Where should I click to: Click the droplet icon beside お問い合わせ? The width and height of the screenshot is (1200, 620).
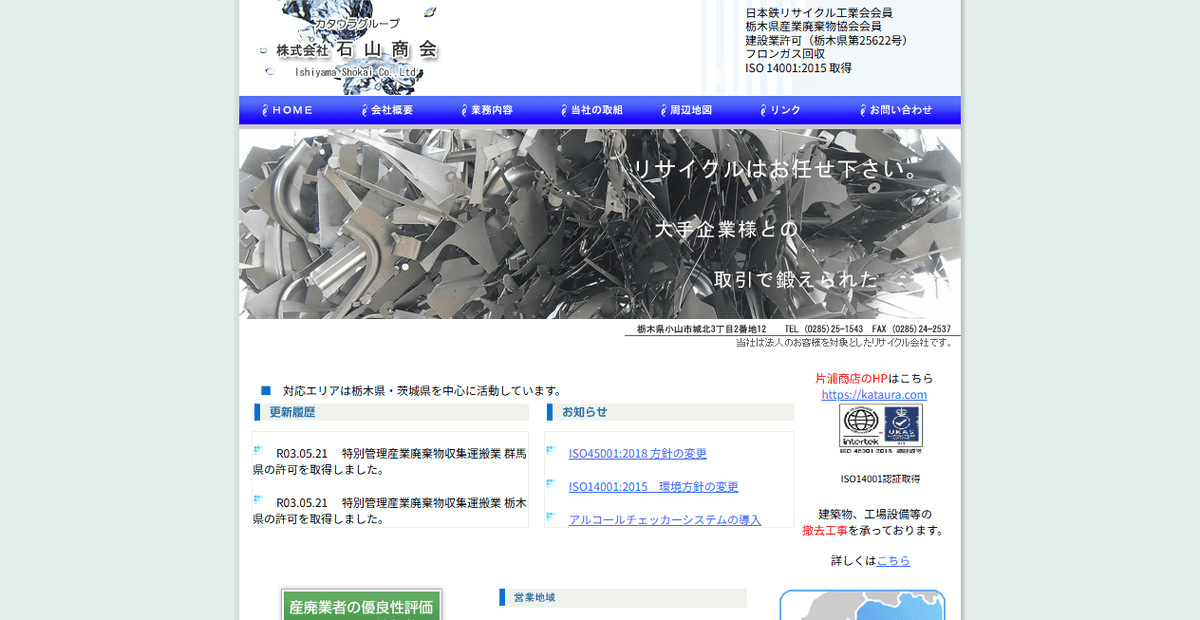861,110
